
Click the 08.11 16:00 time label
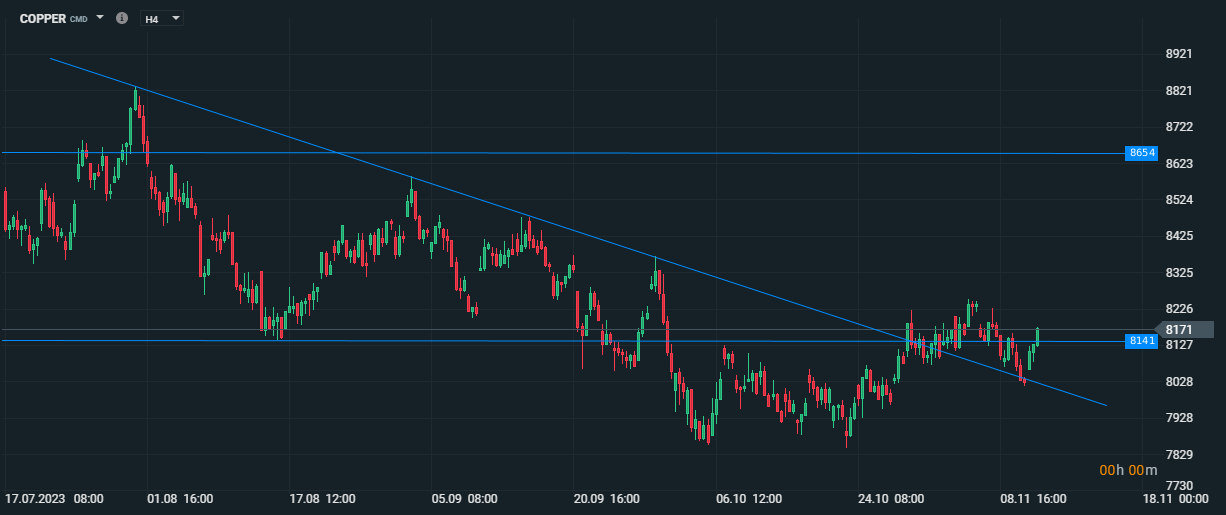[x=1033, y=498]
